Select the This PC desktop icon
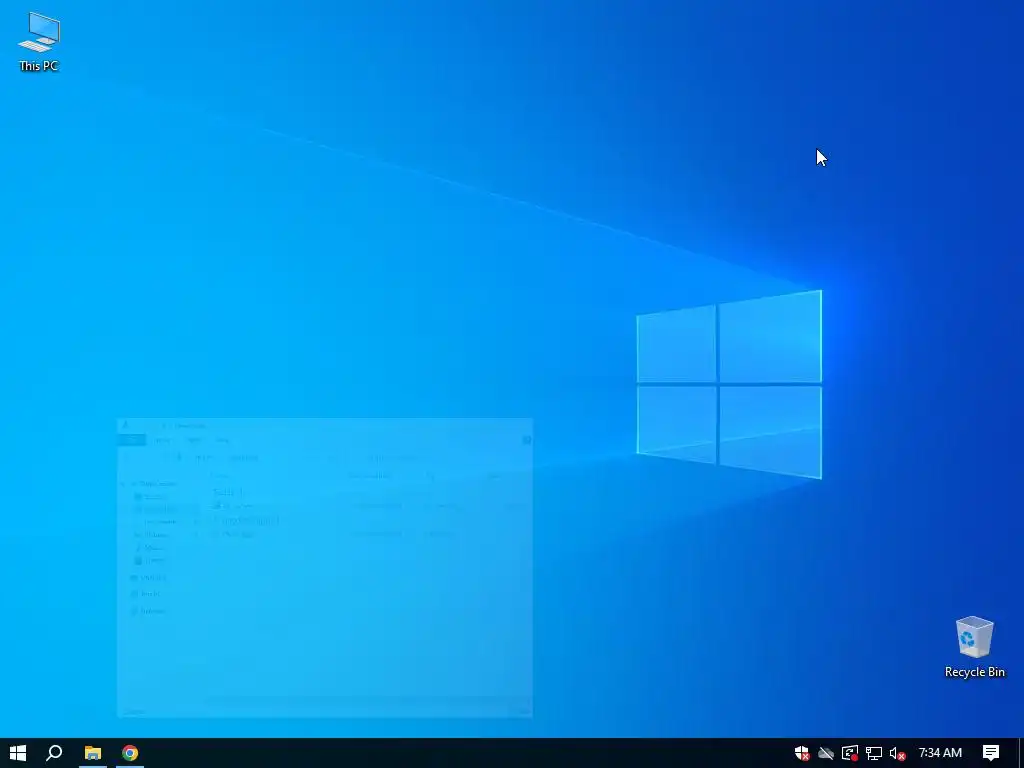The width and height of the screenshot is (1024, 768). (39, 42)
